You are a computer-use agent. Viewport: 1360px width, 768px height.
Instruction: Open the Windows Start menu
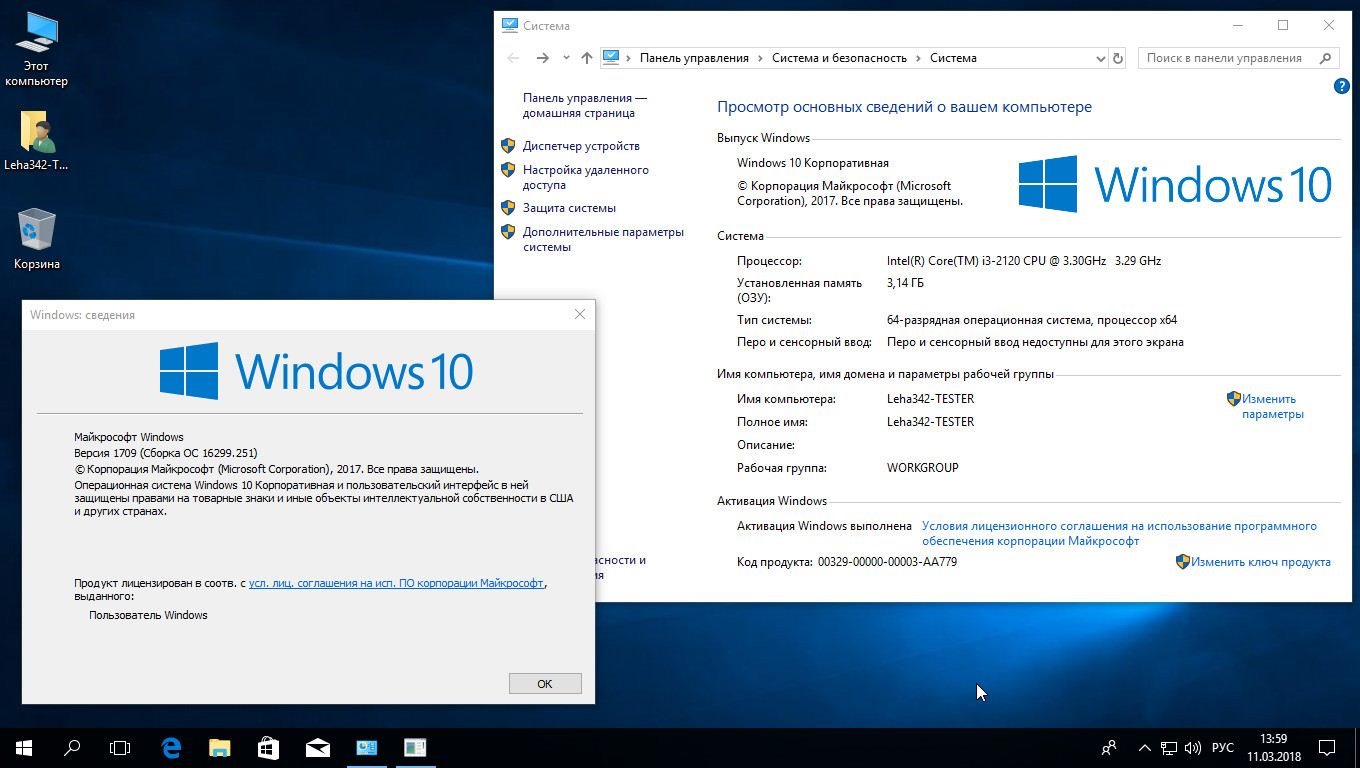click(24, 747)
